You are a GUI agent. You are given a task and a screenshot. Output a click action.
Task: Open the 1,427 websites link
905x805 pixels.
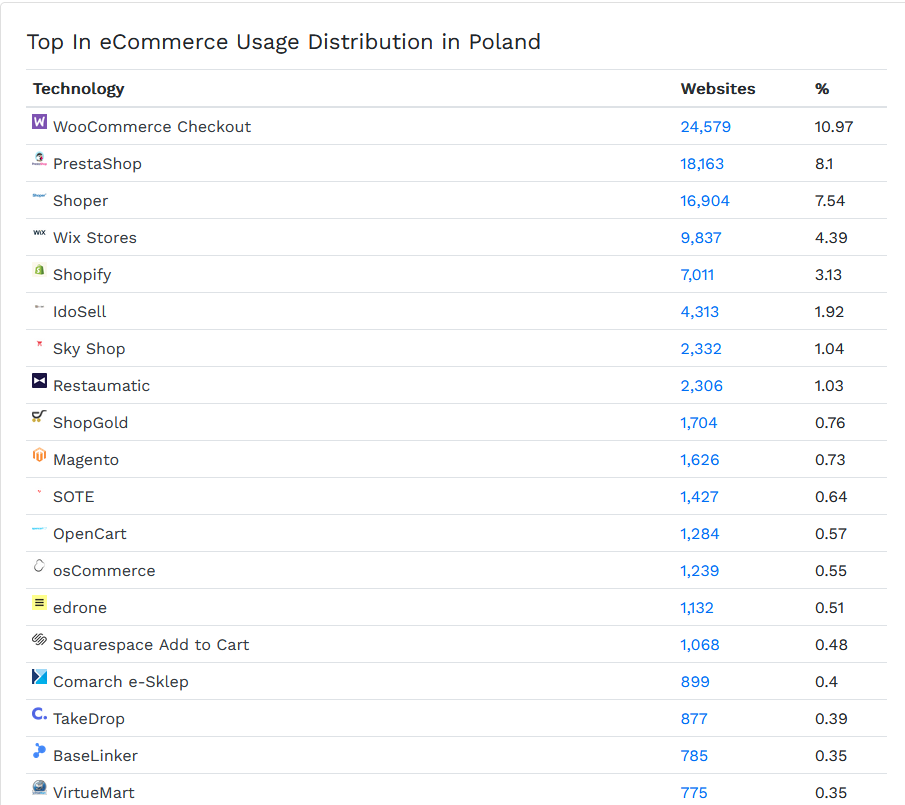click(700, 497)
